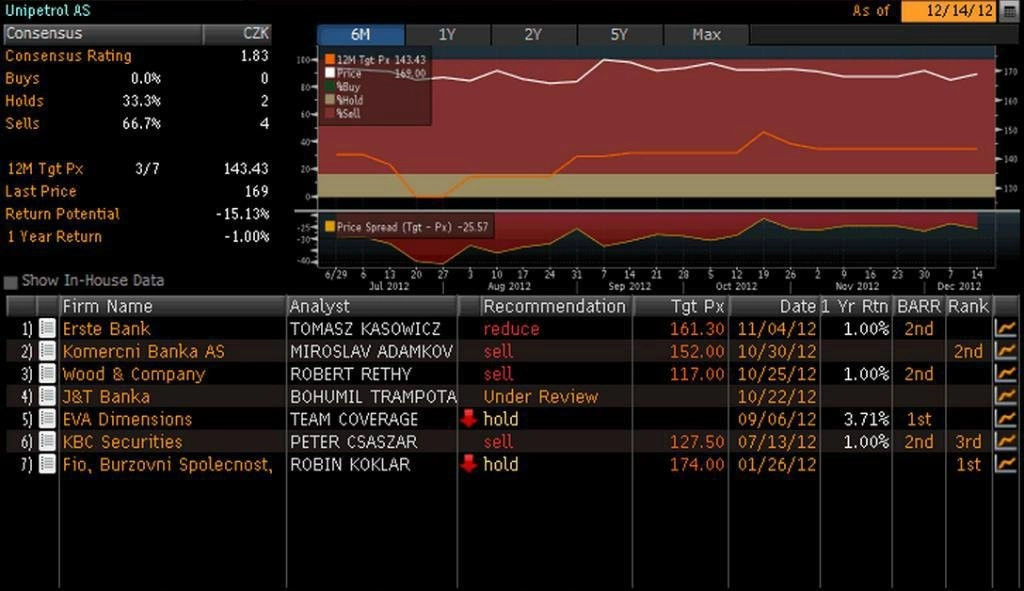This screenshot has height=591, width=1024.
Task: Open chart icon in KBC Securities row
Action: (1006, 441)
